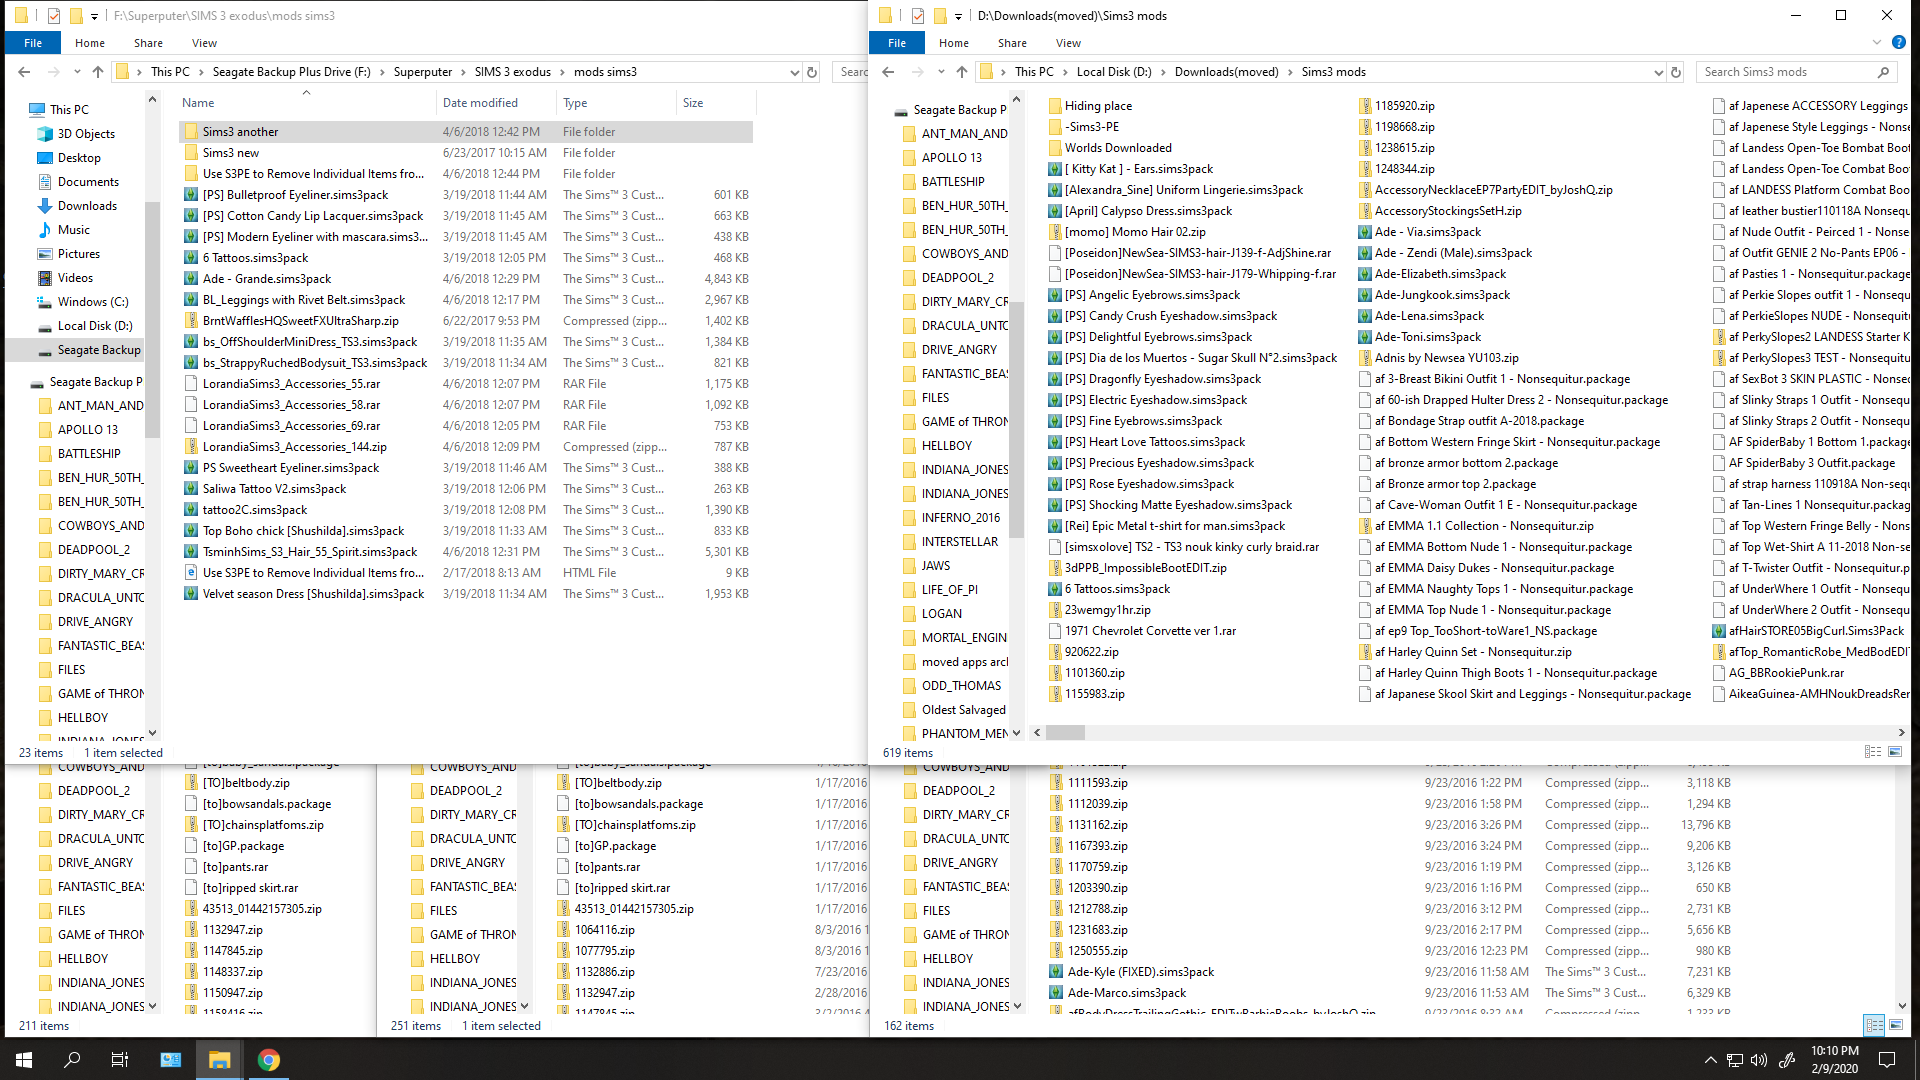1920x1080 pixels.
Task: Open Help in the Sims3 mods window
Action: [x=1898, y=42]
